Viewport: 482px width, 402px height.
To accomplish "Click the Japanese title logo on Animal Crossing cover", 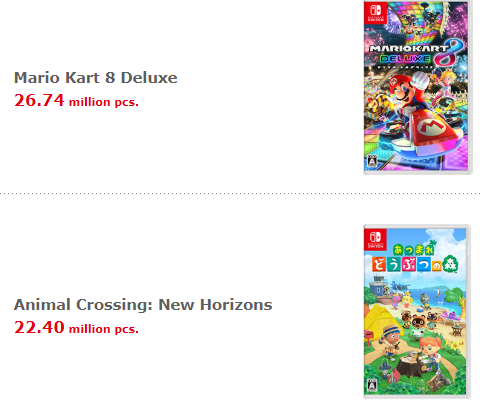I will tap(415, 259).
